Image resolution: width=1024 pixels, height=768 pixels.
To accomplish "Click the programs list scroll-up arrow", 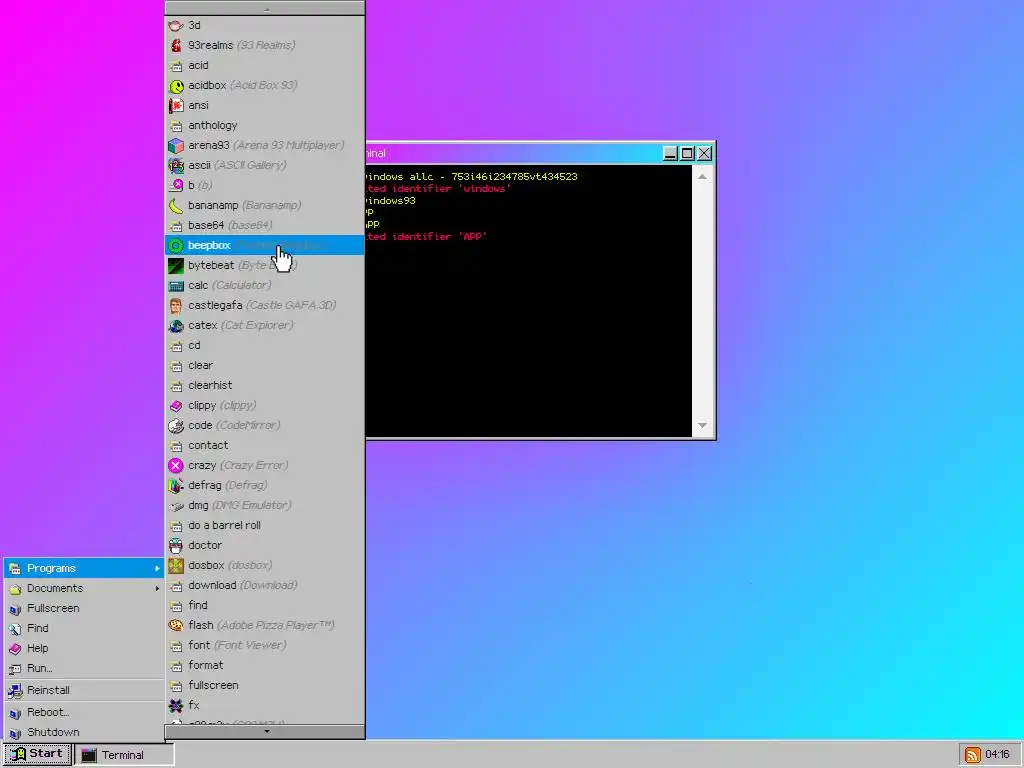I will (265, 8).
